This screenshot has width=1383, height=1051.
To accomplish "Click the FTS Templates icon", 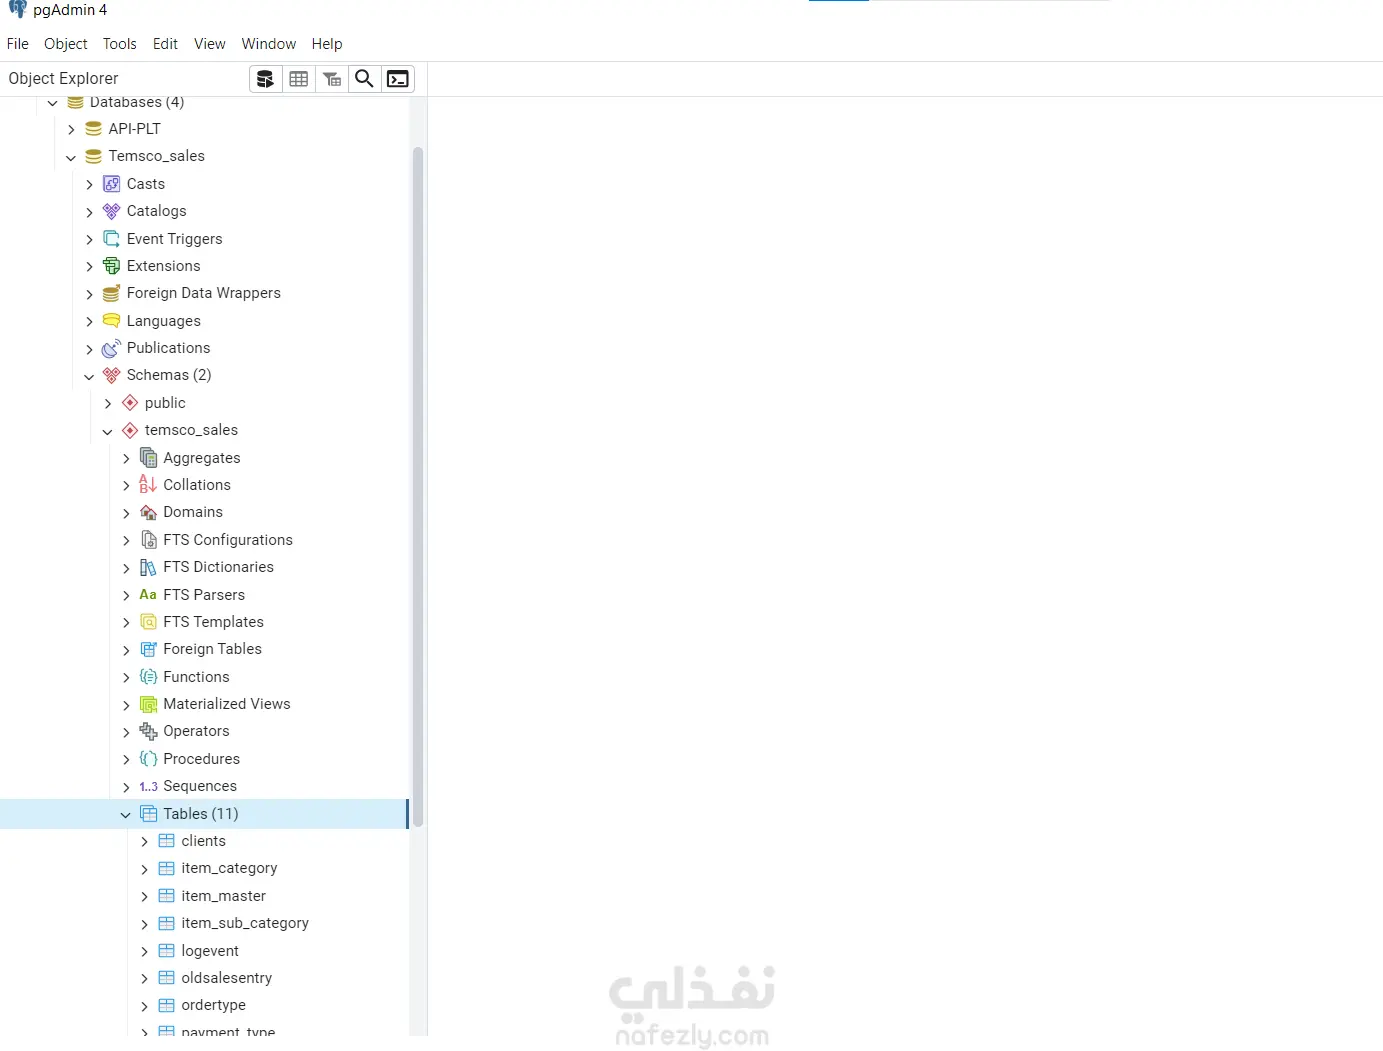I will point(148,622).
